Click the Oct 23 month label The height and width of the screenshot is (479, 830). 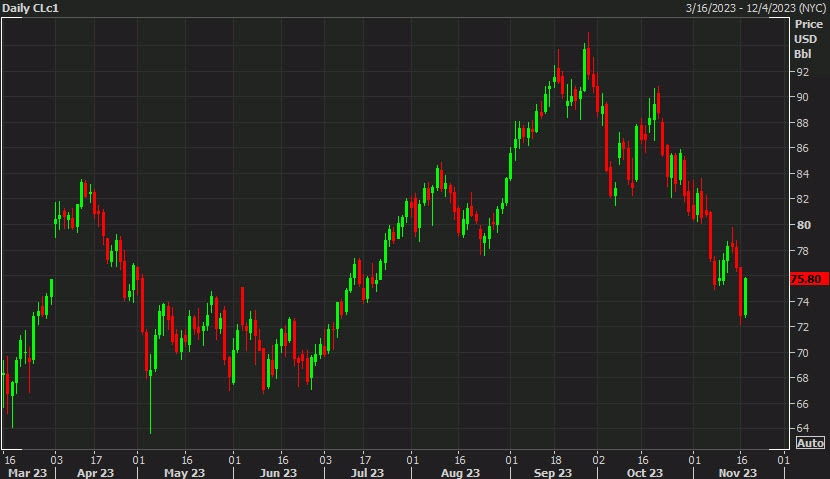644,473
